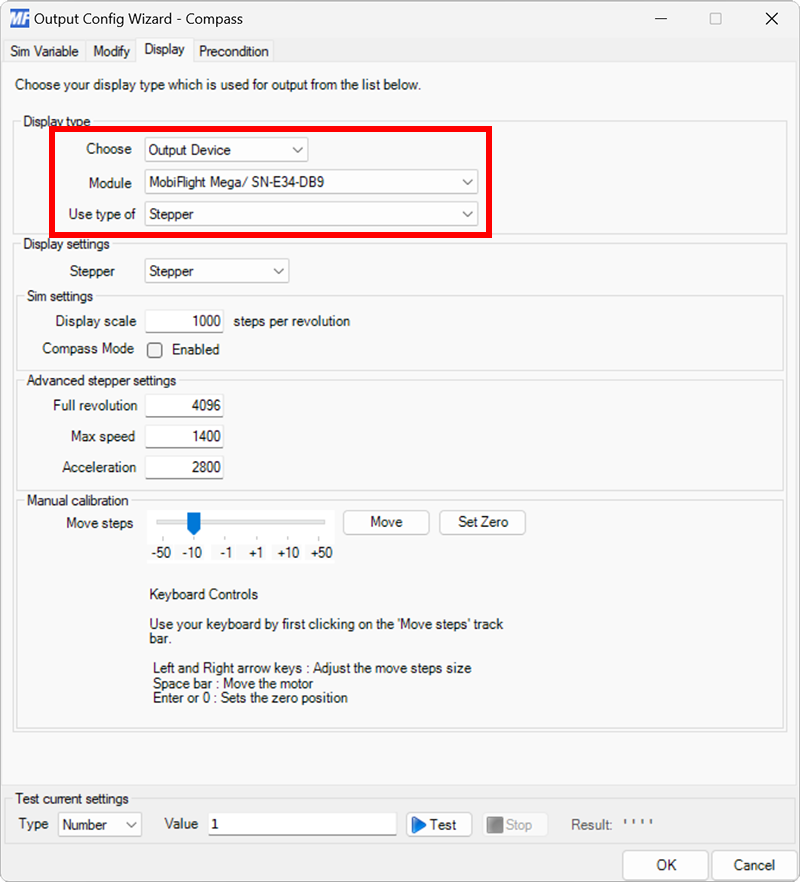Switch to the Sim Variable tab
The width and height of the screenshot is (800, 882).
tap(44, 51)
